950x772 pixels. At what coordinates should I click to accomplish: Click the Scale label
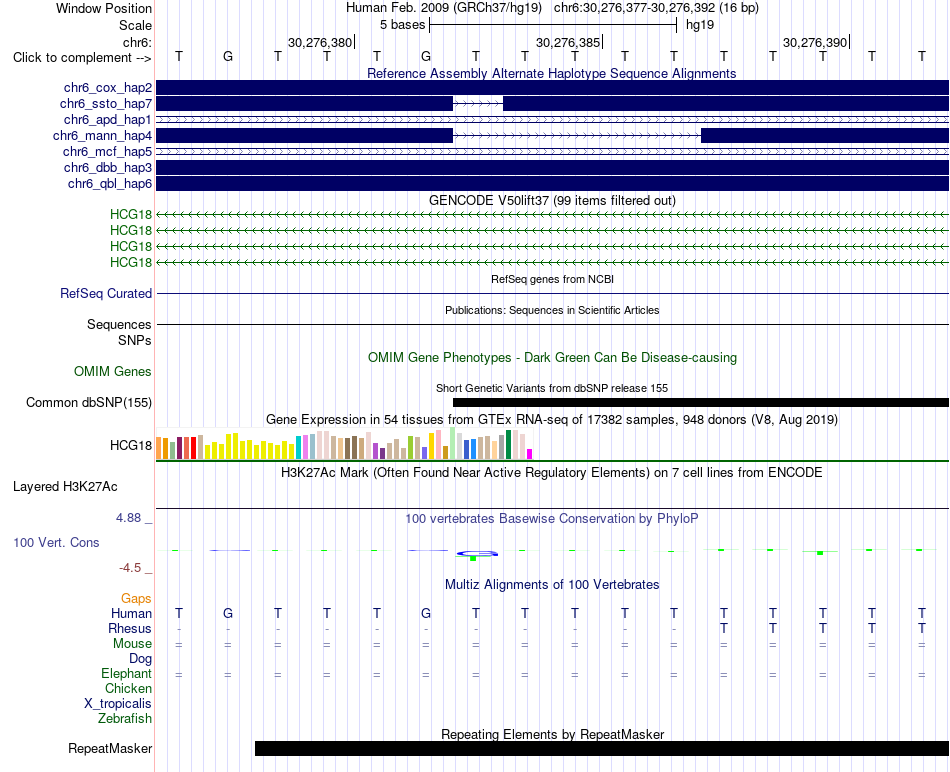[x=136, y=25]
